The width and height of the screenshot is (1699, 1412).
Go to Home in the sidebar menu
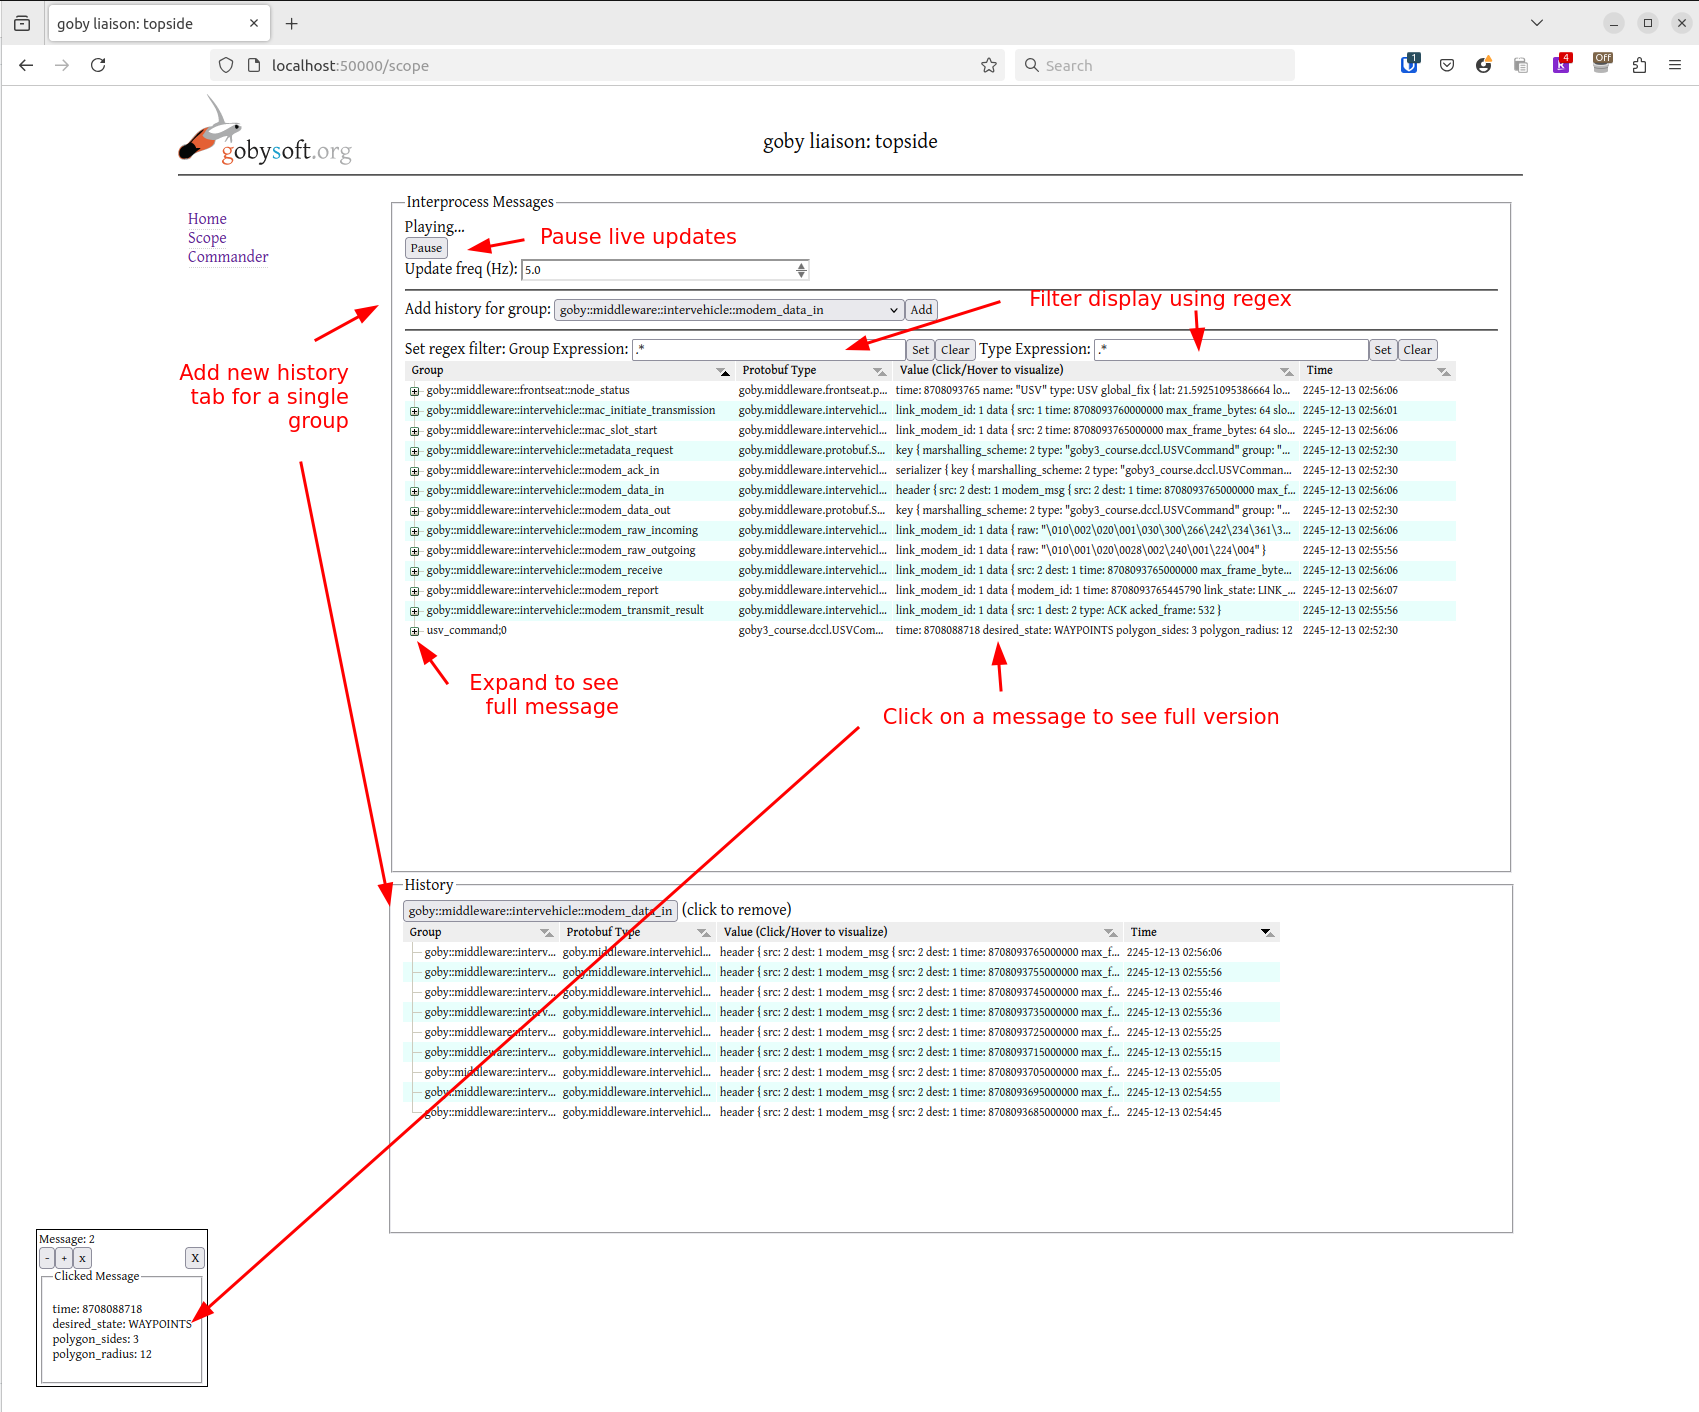coord(207,219)
